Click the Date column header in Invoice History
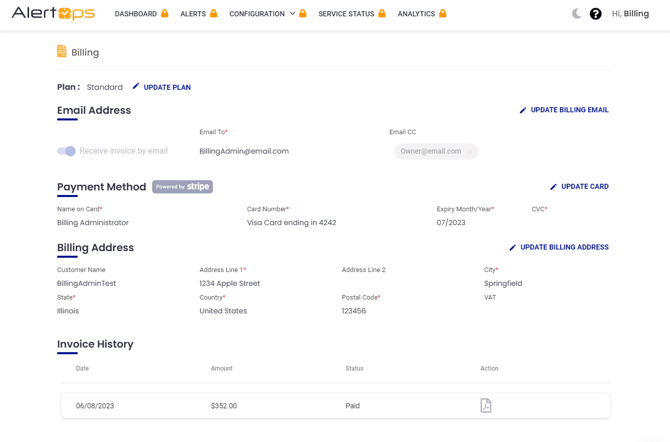This screenshot has height=442, width=670. click(82, 369)
